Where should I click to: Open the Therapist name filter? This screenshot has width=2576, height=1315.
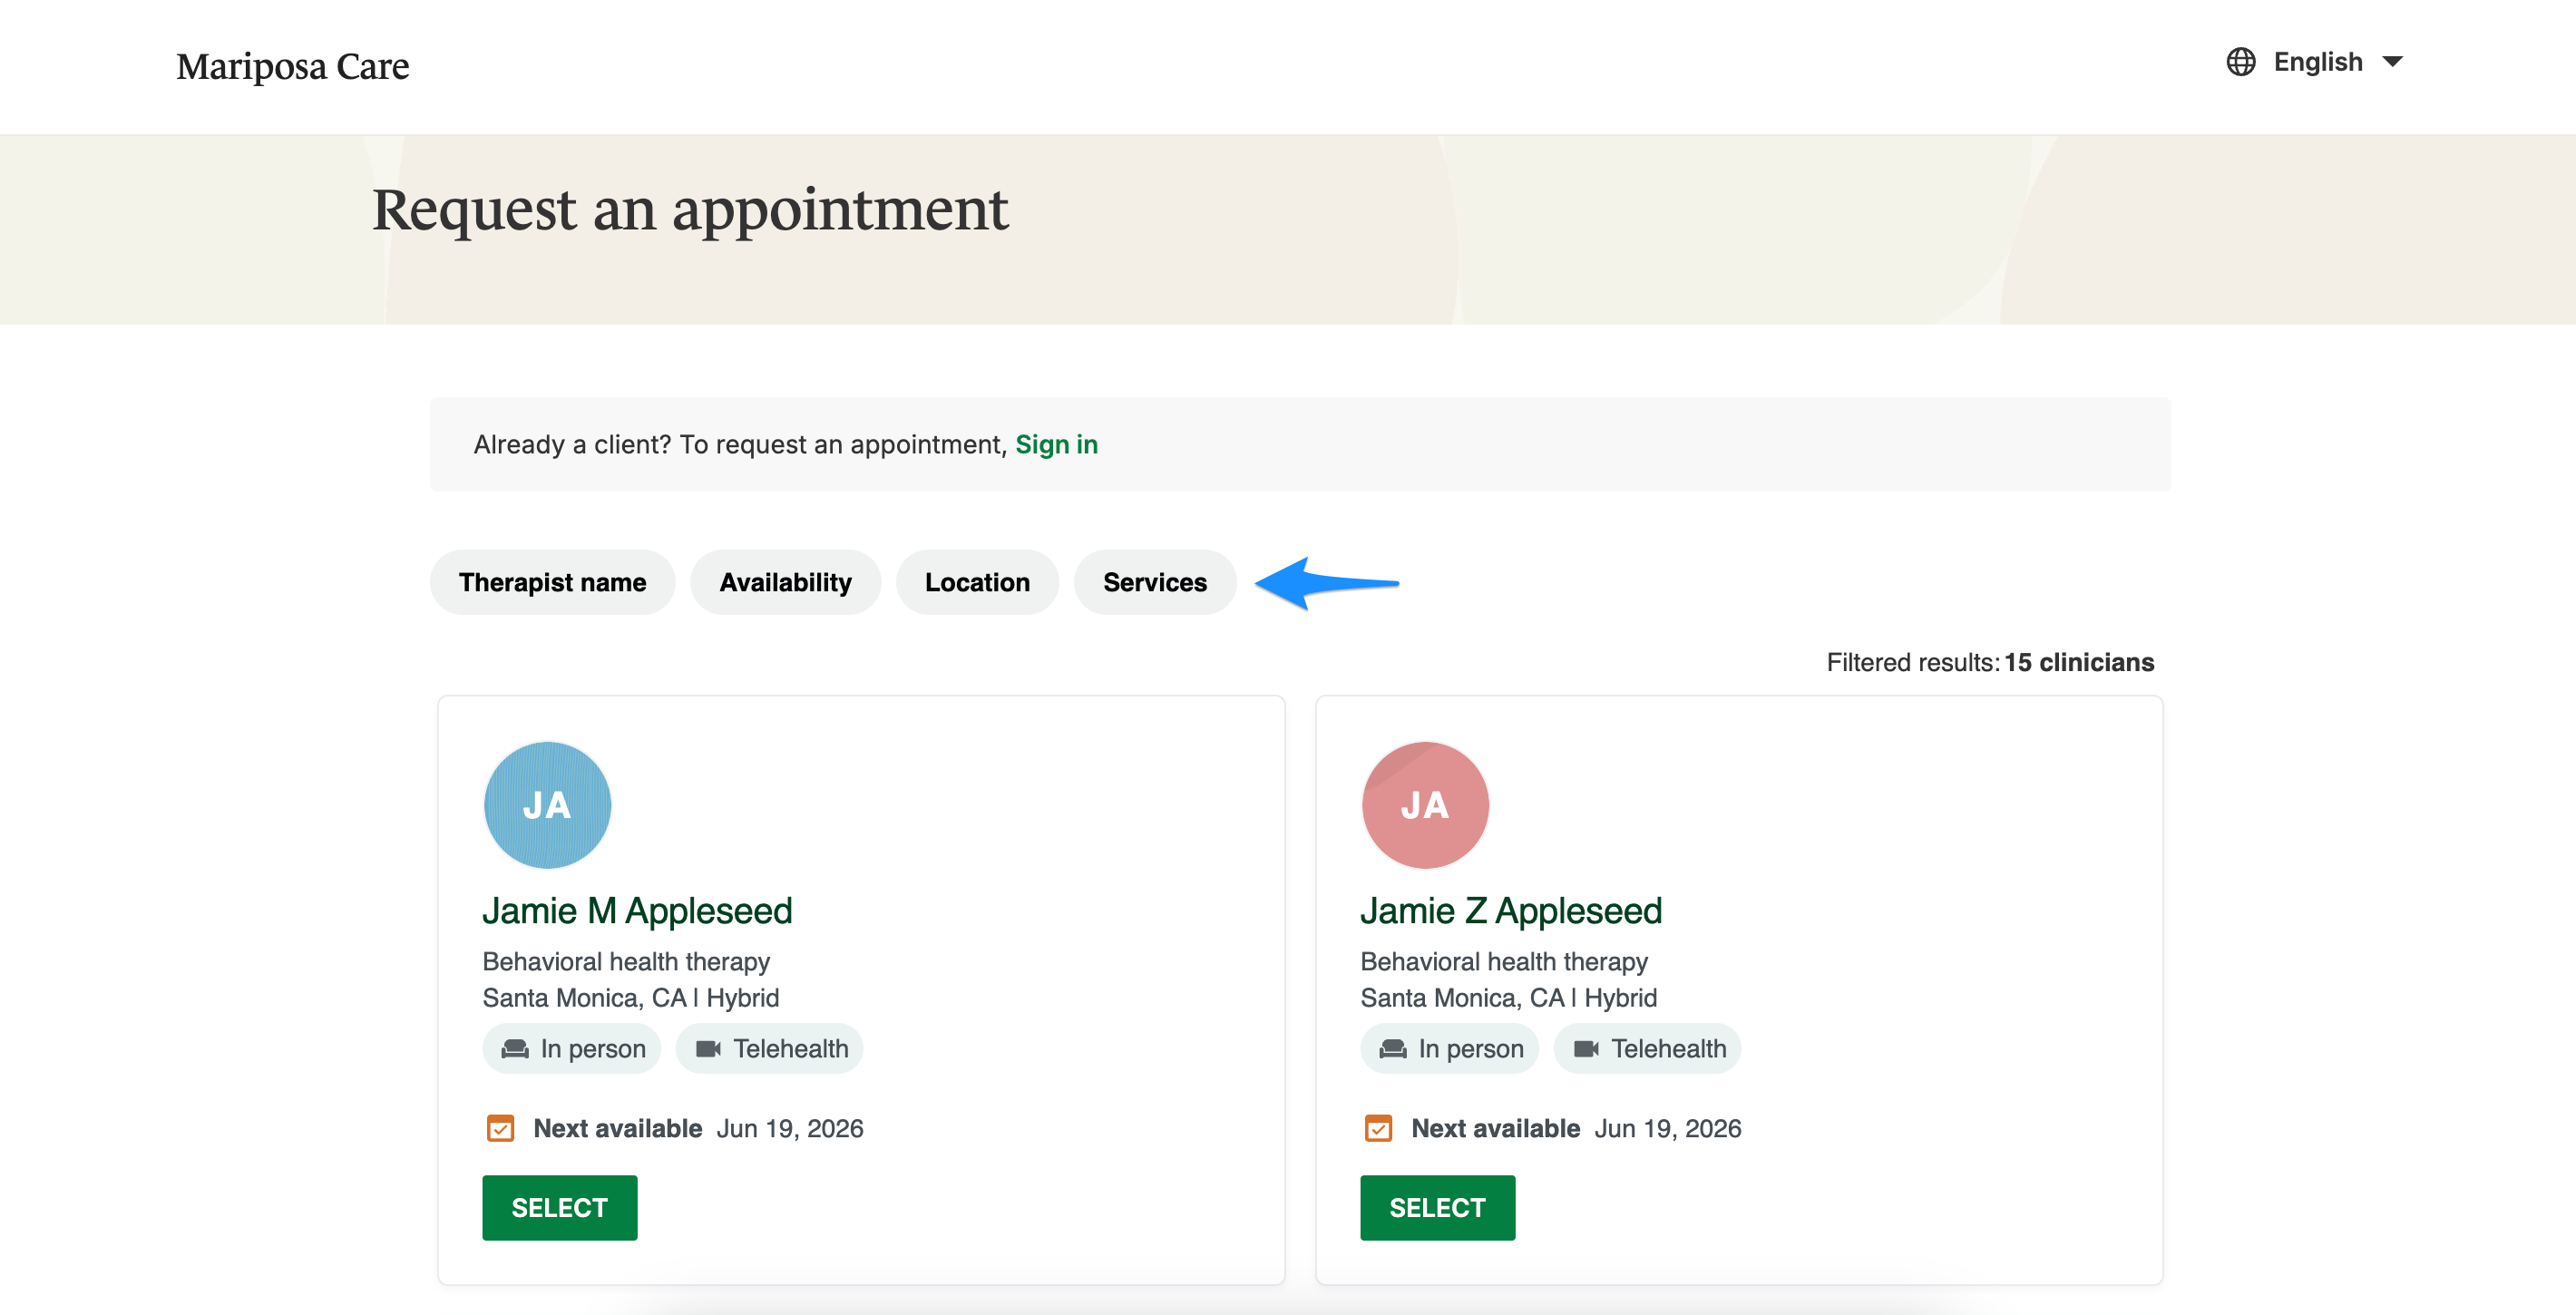[552, 582]
